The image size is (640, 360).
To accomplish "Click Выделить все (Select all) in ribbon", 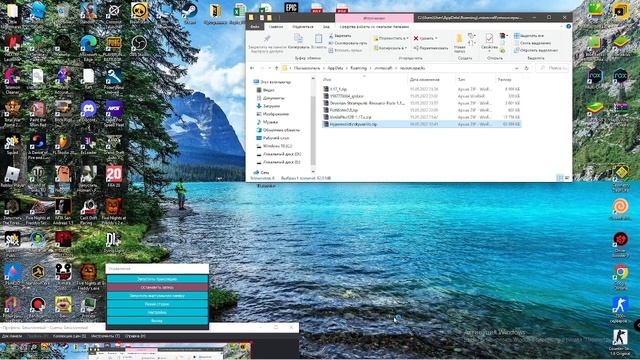I will [x=529, y=36].
